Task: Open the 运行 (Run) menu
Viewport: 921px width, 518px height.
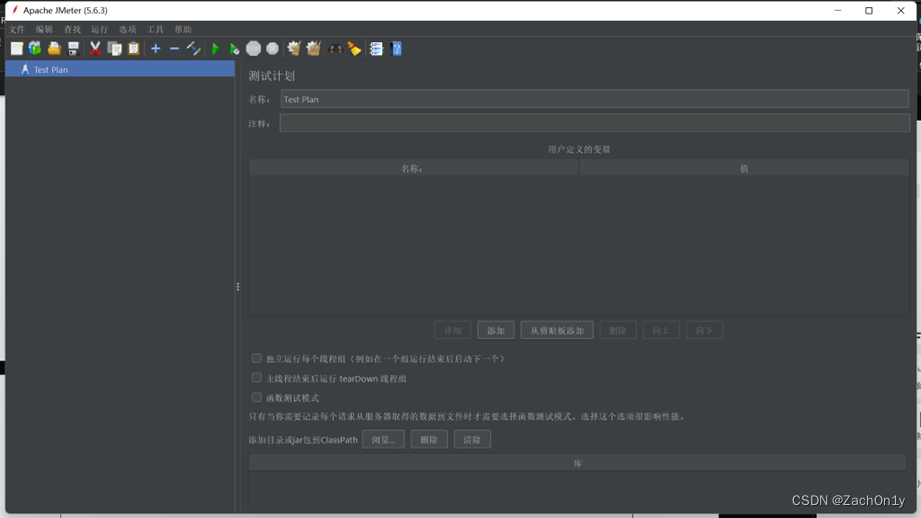Action: (99, 29)
